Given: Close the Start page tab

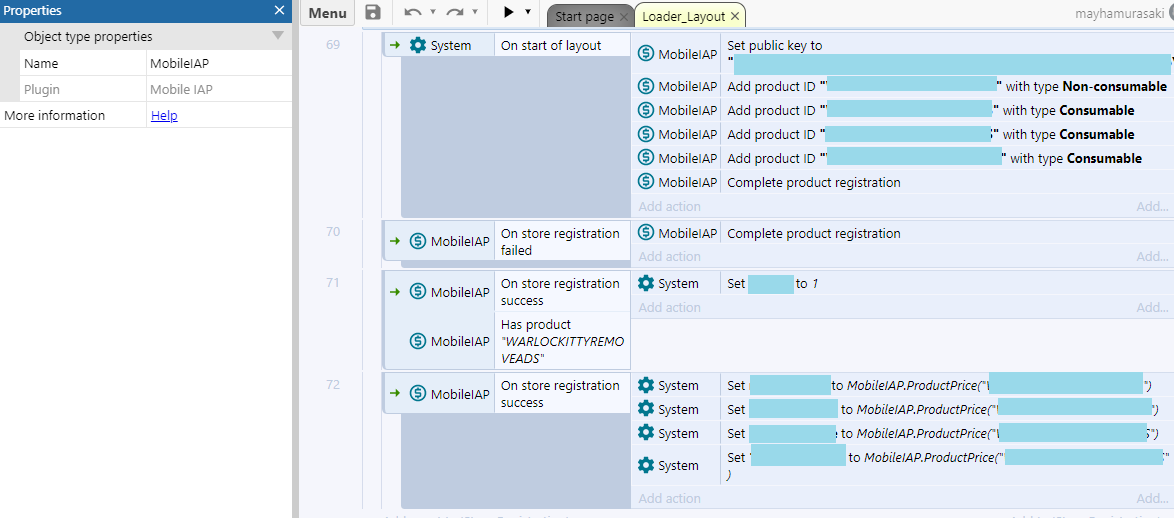Looking at the screenshot, I should (624, 16).
